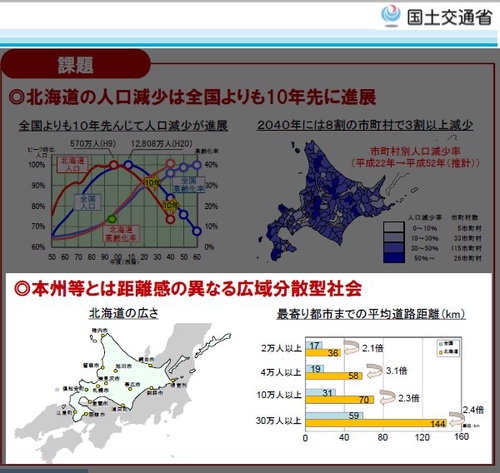
Task: Click the 2040年には8割の市町村で3割以上減少 heading
Action: point(365,125)
